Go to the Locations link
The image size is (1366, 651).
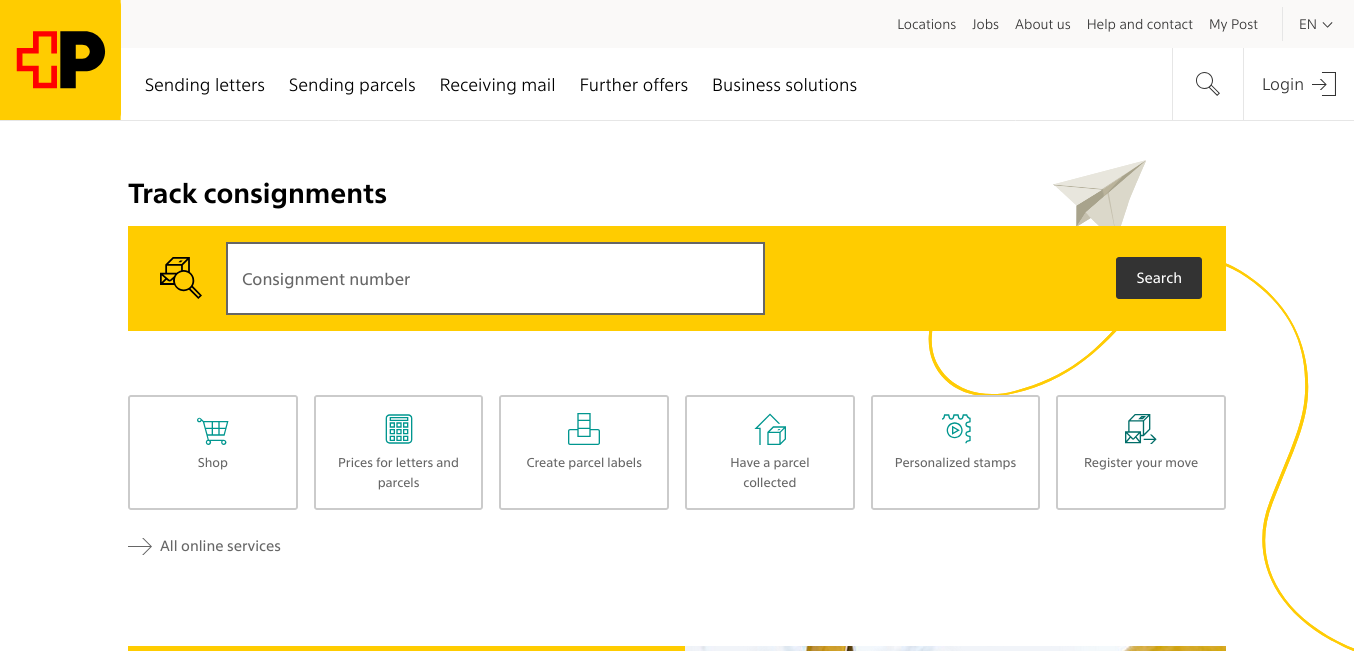pyautogui.click(x=926, y=24)
